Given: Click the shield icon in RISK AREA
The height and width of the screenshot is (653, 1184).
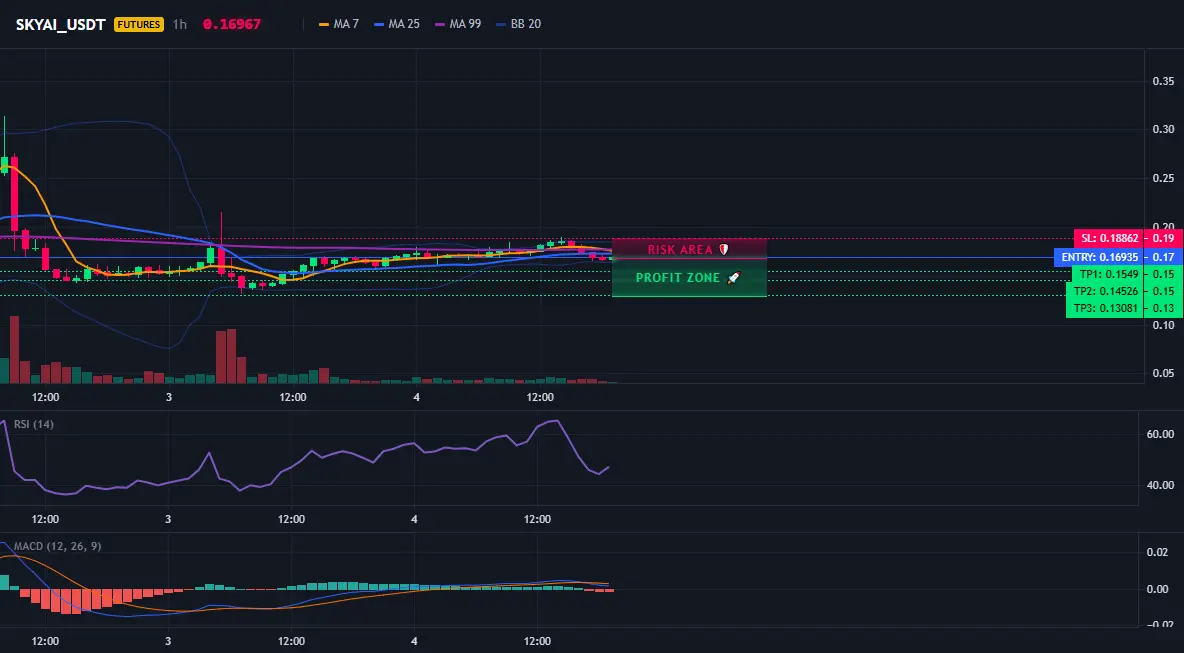Looking at the screenshot, I should [723, 249].
